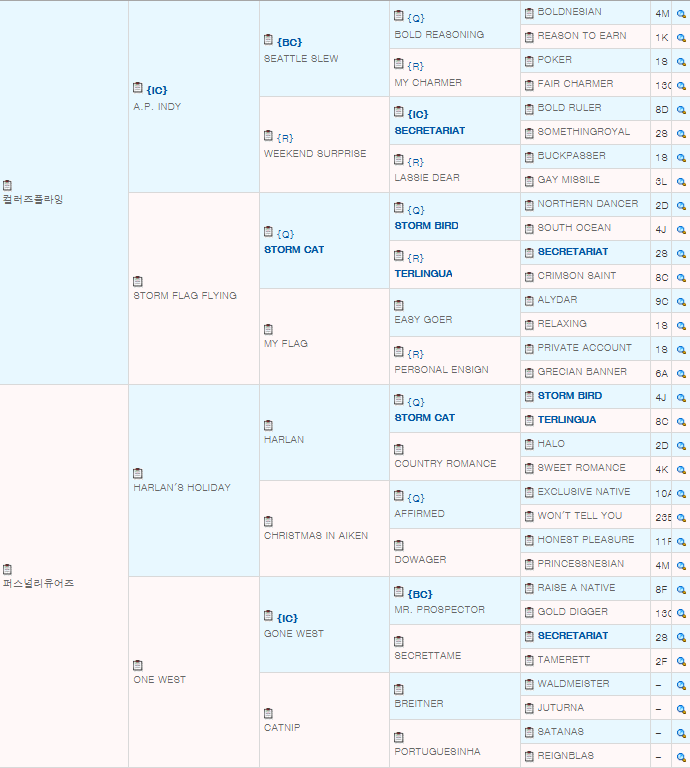The width and height of the screenshot is (690, 768).
Task: Select the 컬러즈플라잉 sire name
Action: [33, 199]
